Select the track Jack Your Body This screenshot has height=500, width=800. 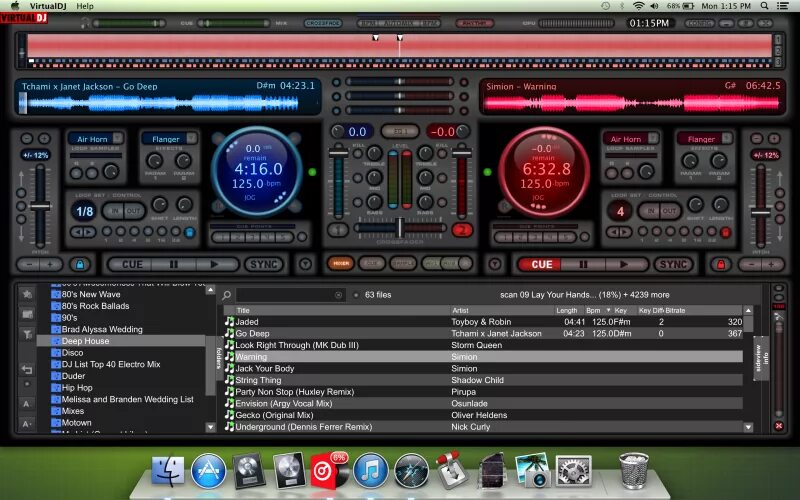483,368
